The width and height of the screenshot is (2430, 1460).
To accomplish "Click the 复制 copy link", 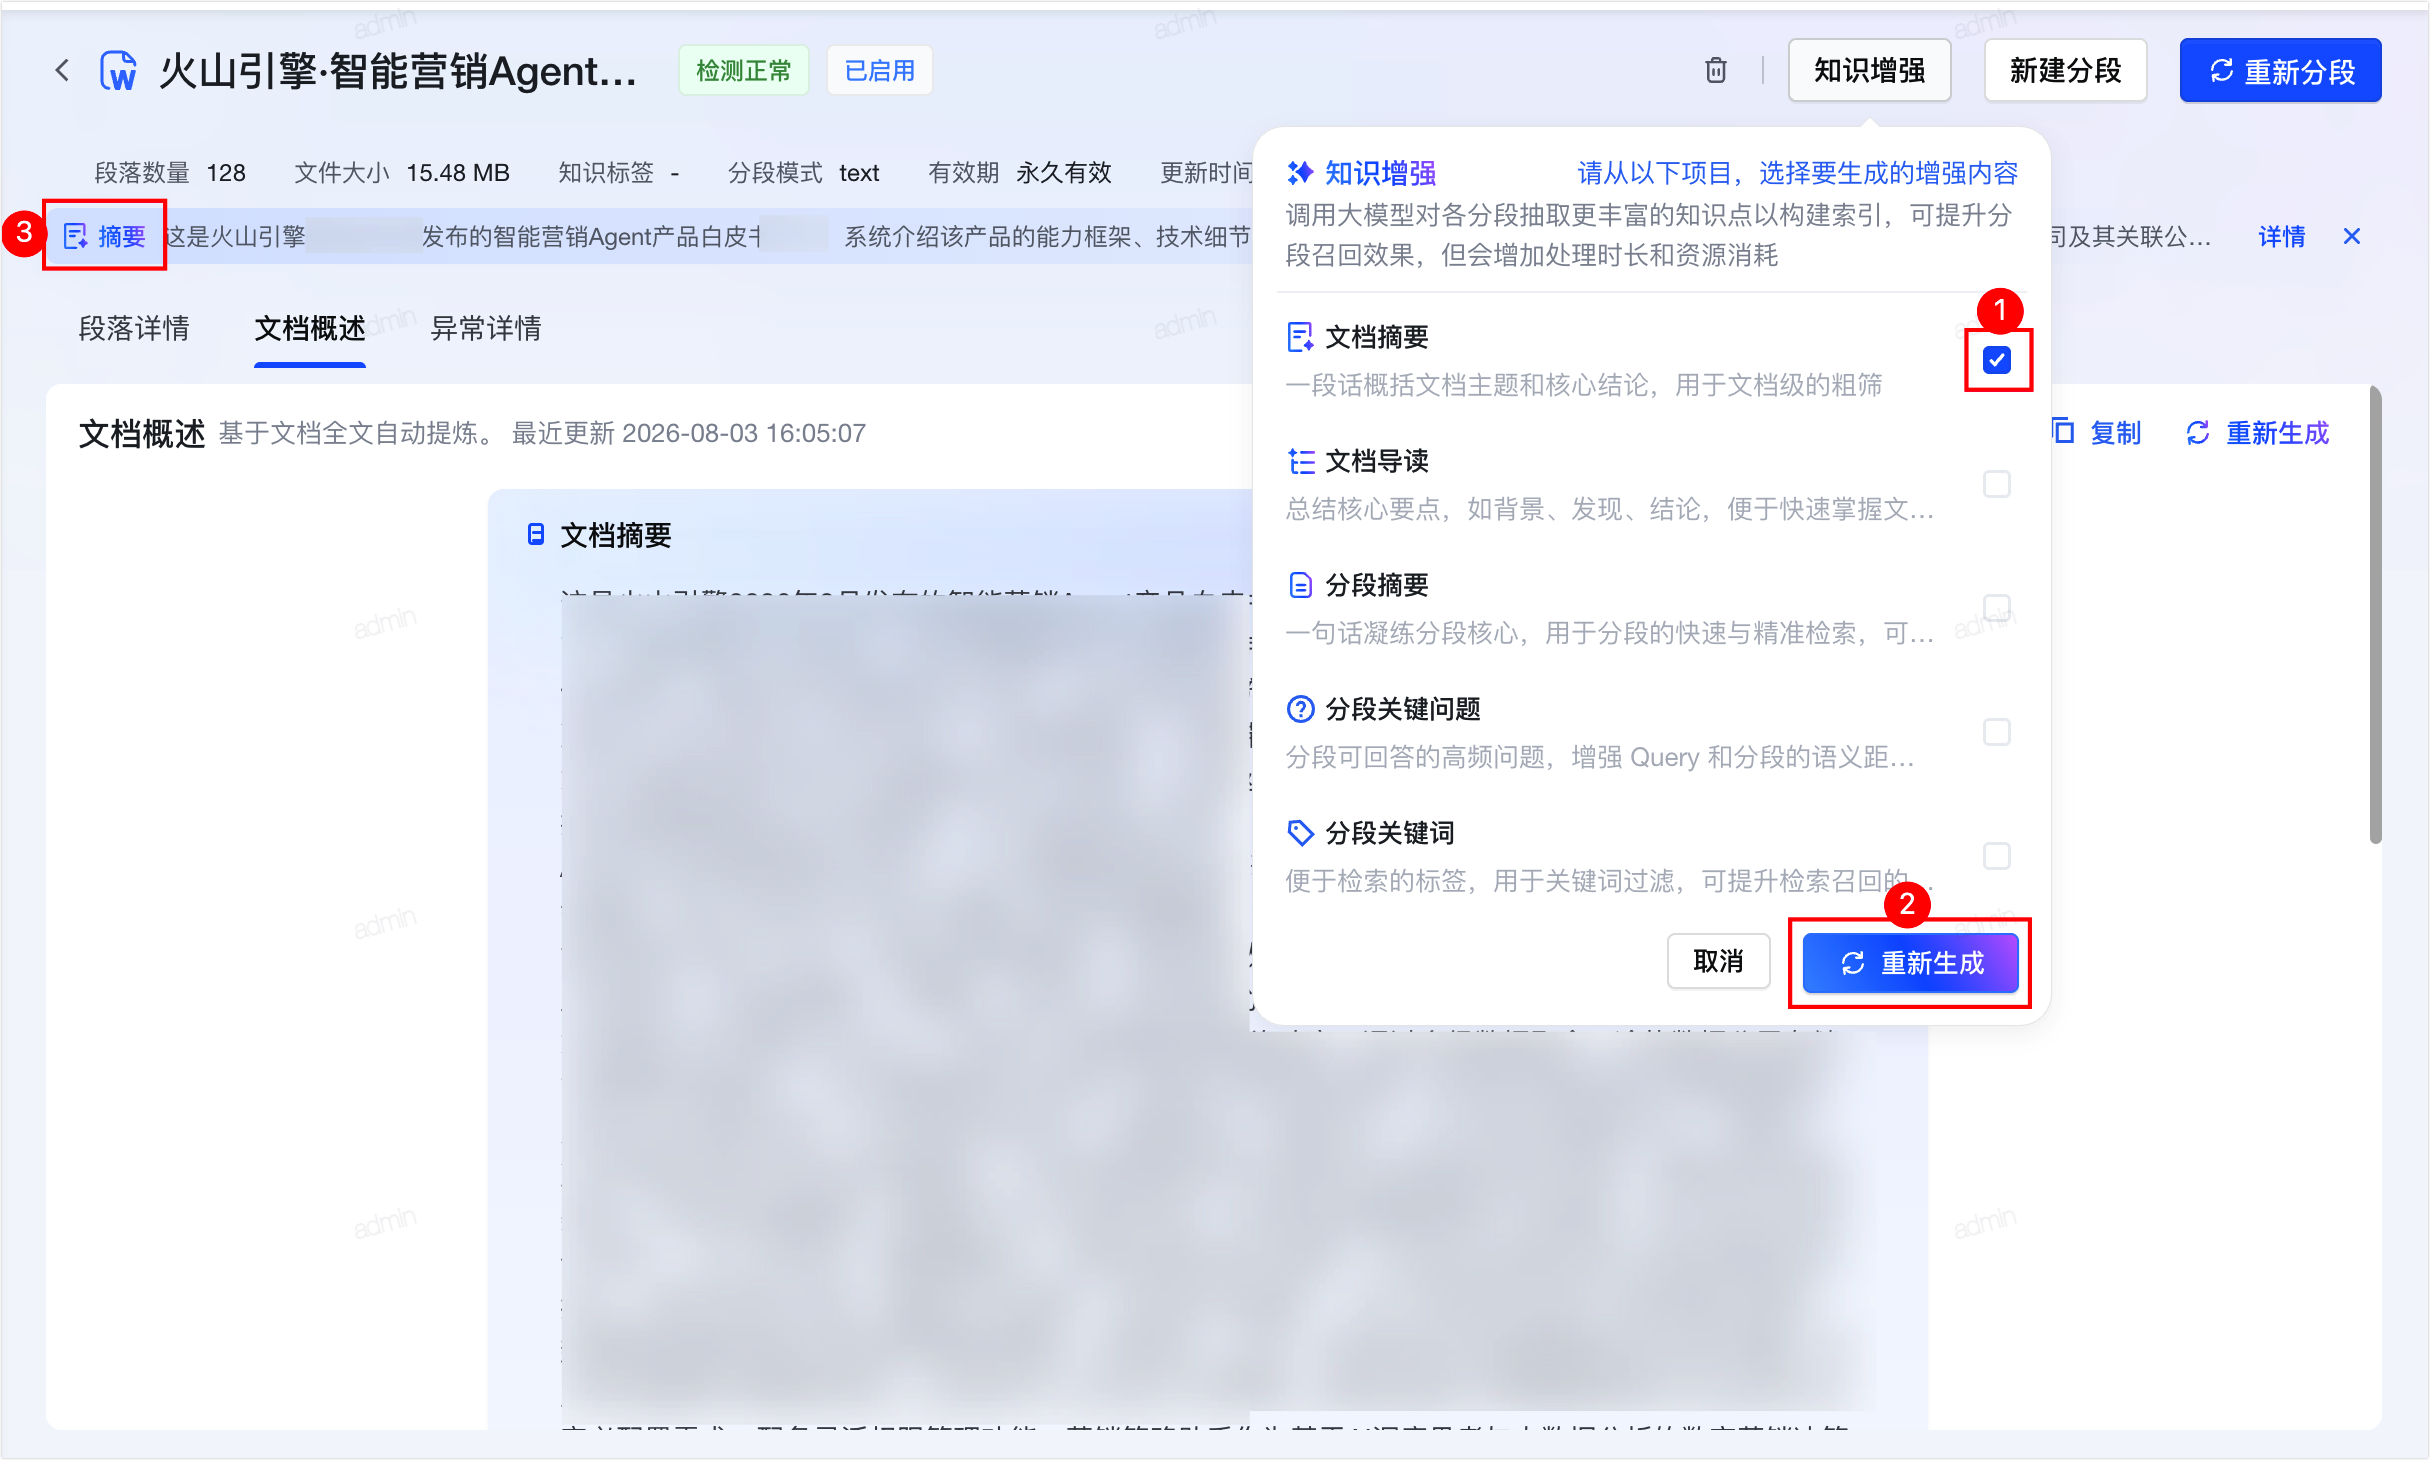I will point(2097,432).
